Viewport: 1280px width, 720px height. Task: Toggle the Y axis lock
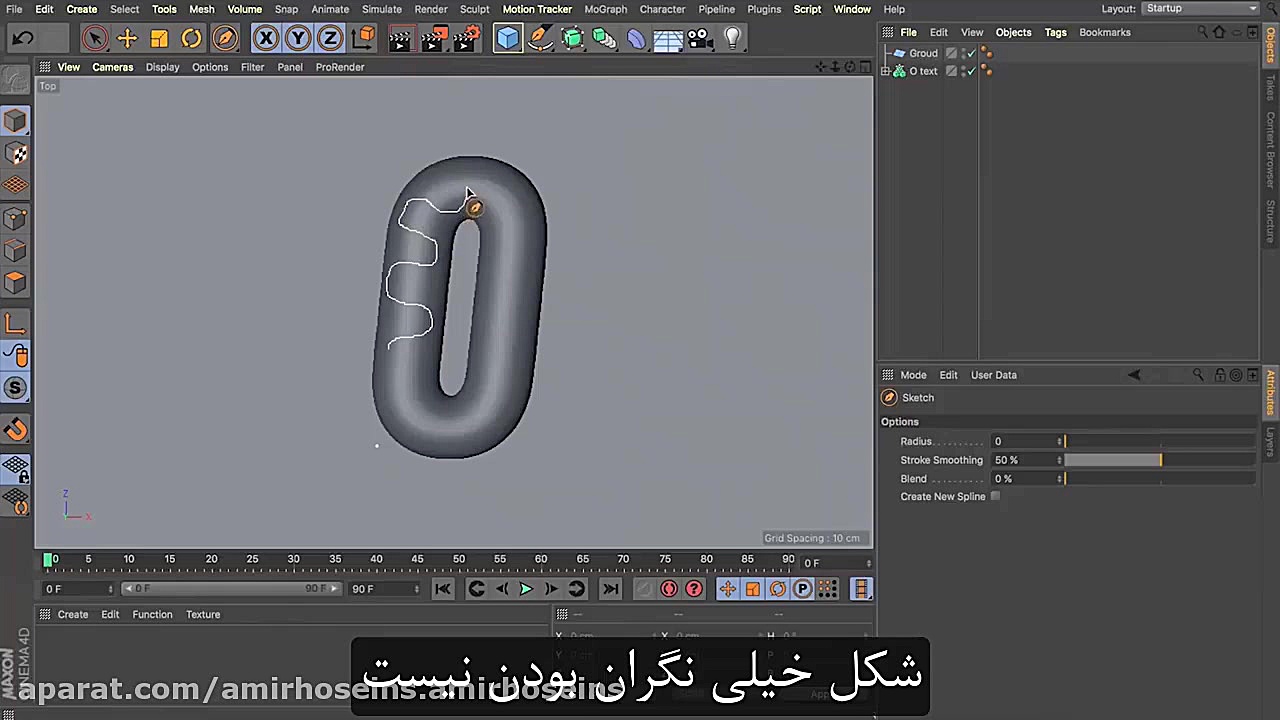tap(297, 38)
